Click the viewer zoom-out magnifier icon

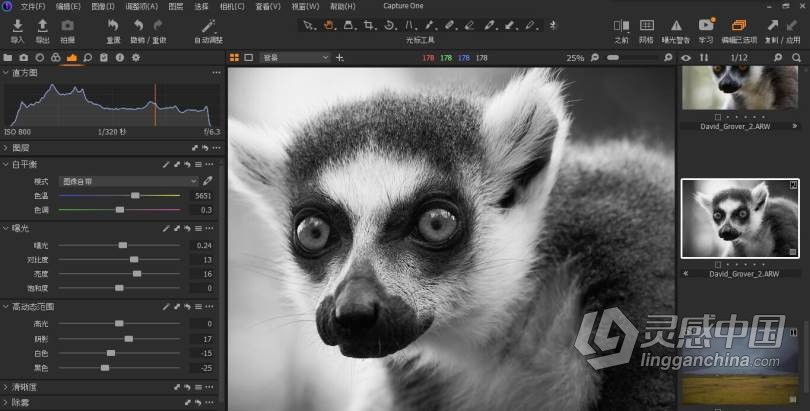pyautogui.click(x=595, y=58)
